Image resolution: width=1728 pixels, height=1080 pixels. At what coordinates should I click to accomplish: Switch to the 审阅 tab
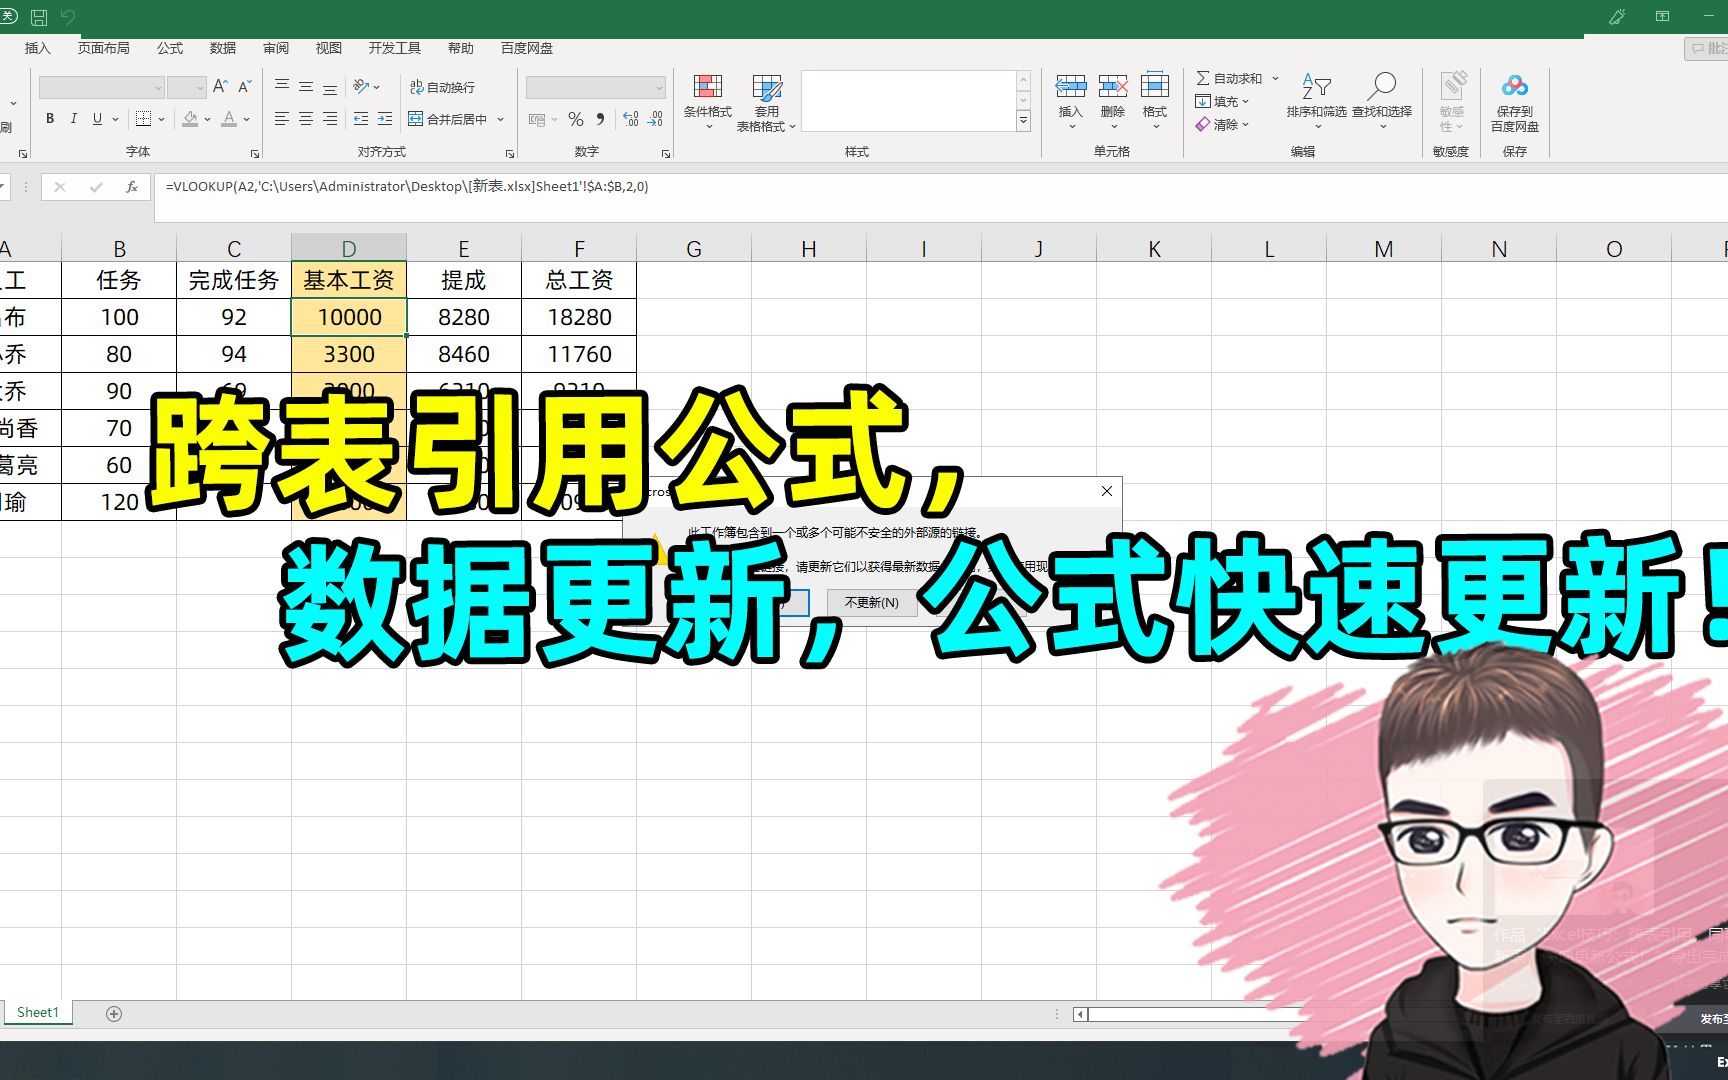tap(276, 48)
